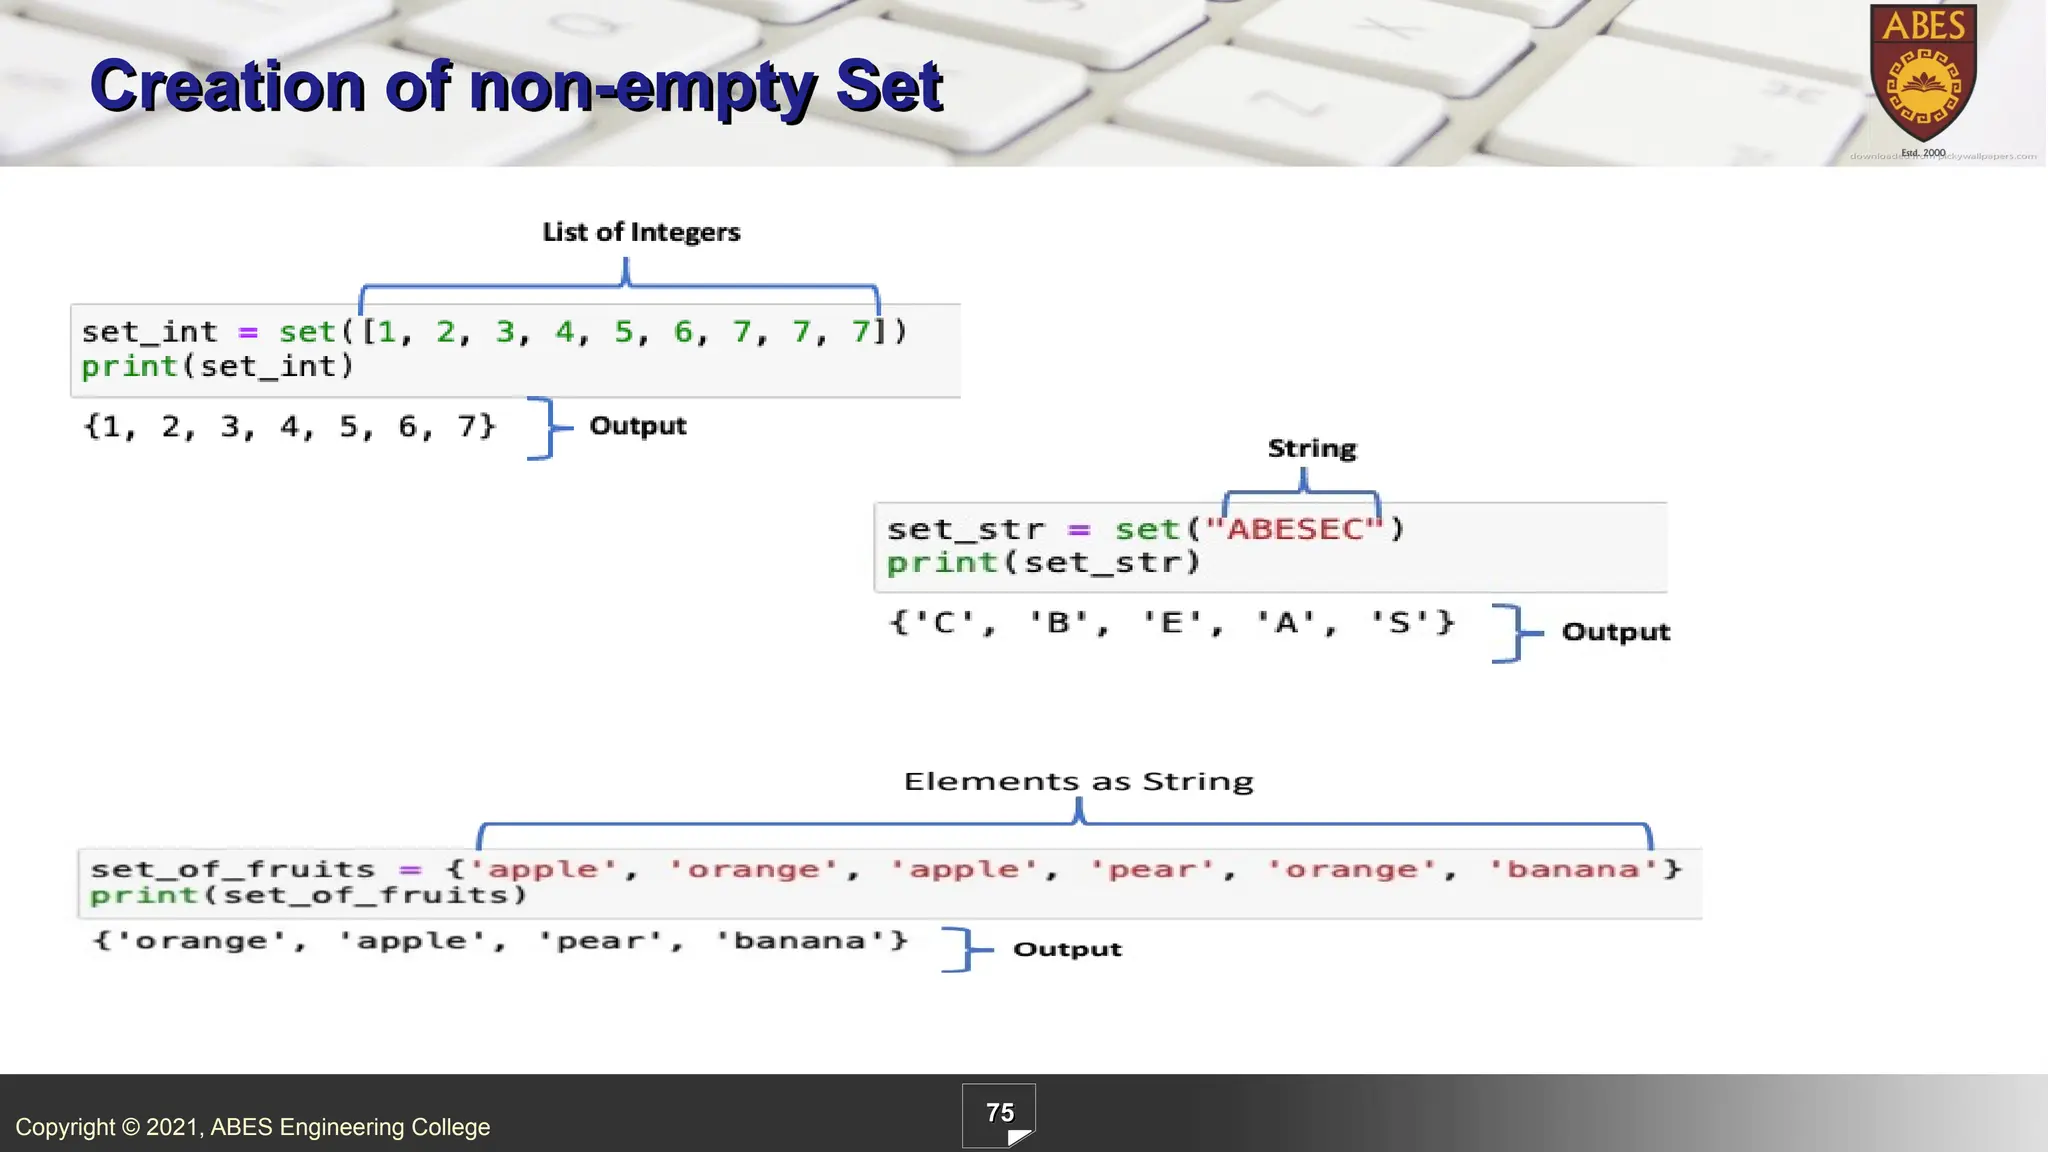Click the Output label beside string set
The image size is (2048, 1152).
pyautogui.click(x=1615, y=632)
